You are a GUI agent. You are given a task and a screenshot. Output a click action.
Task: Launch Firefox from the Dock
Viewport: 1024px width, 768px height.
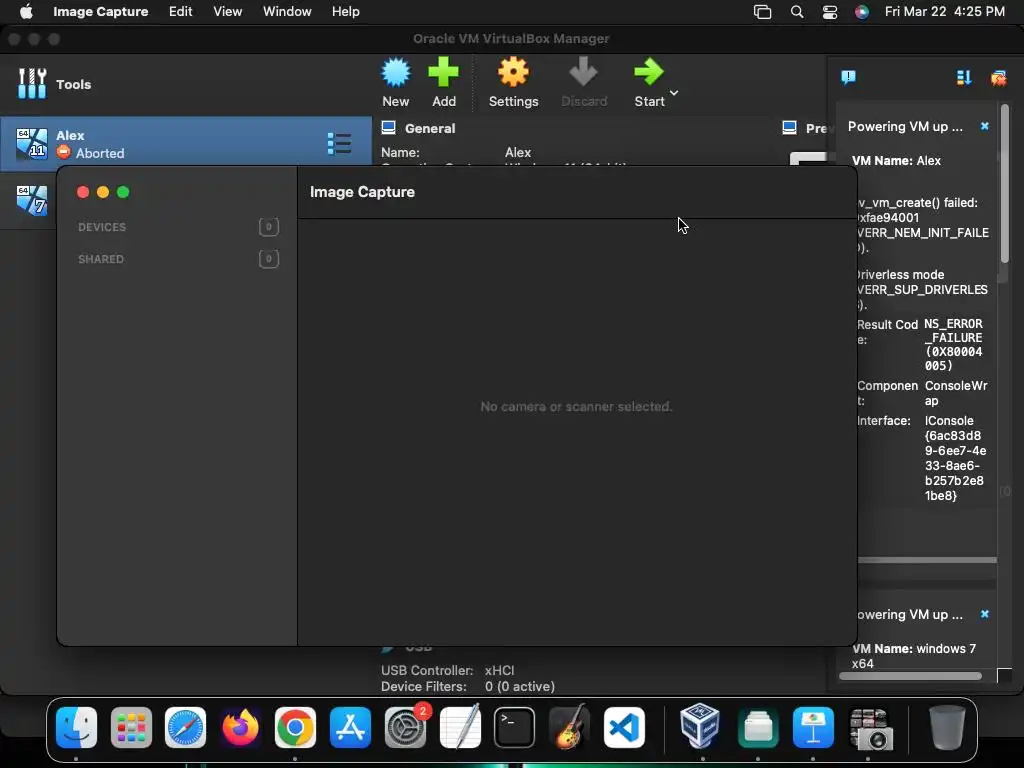[240, 727]
